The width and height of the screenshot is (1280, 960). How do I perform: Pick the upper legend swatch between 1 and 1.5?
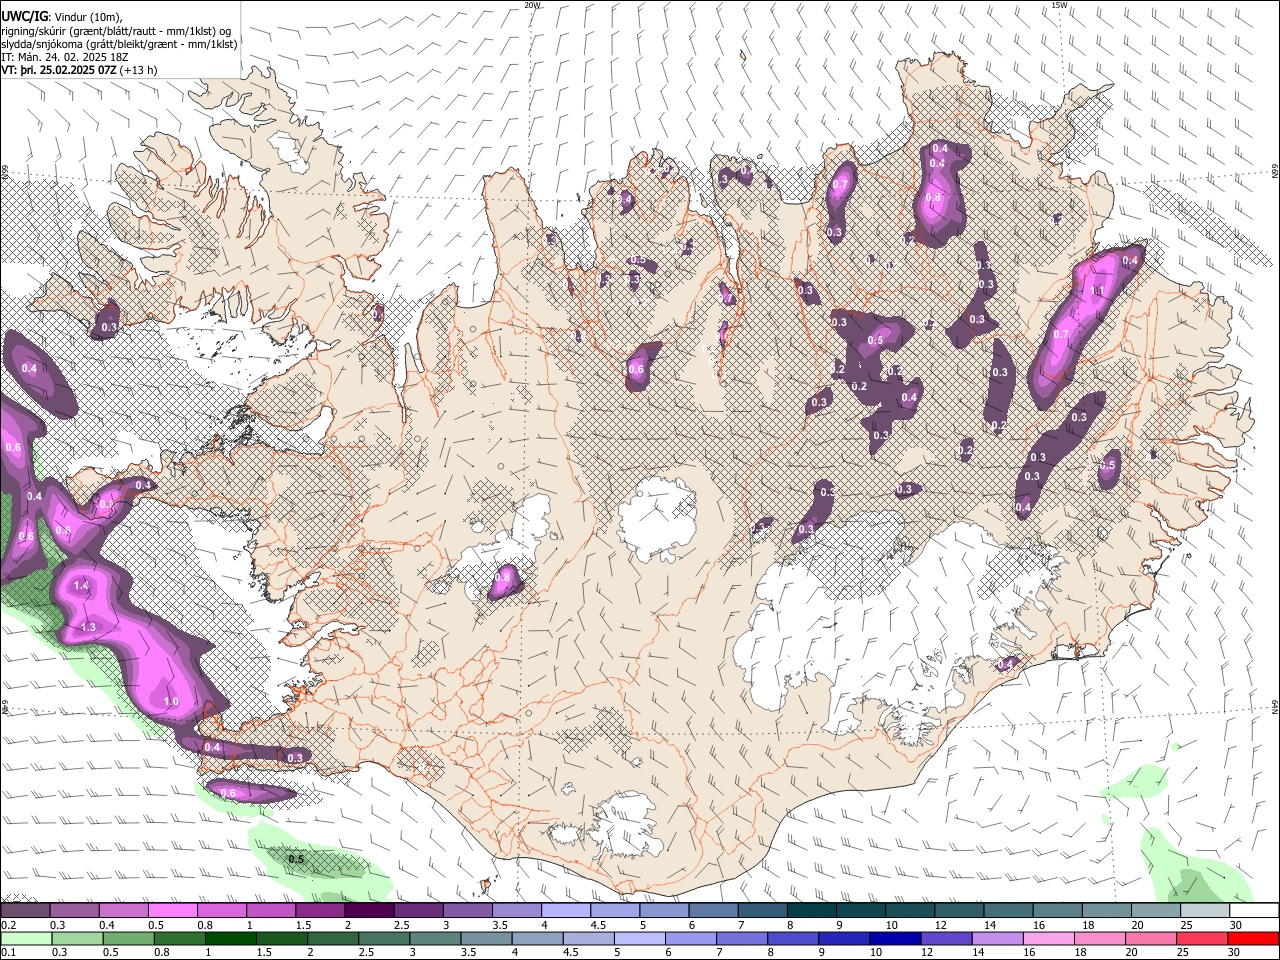coord(271,910)
